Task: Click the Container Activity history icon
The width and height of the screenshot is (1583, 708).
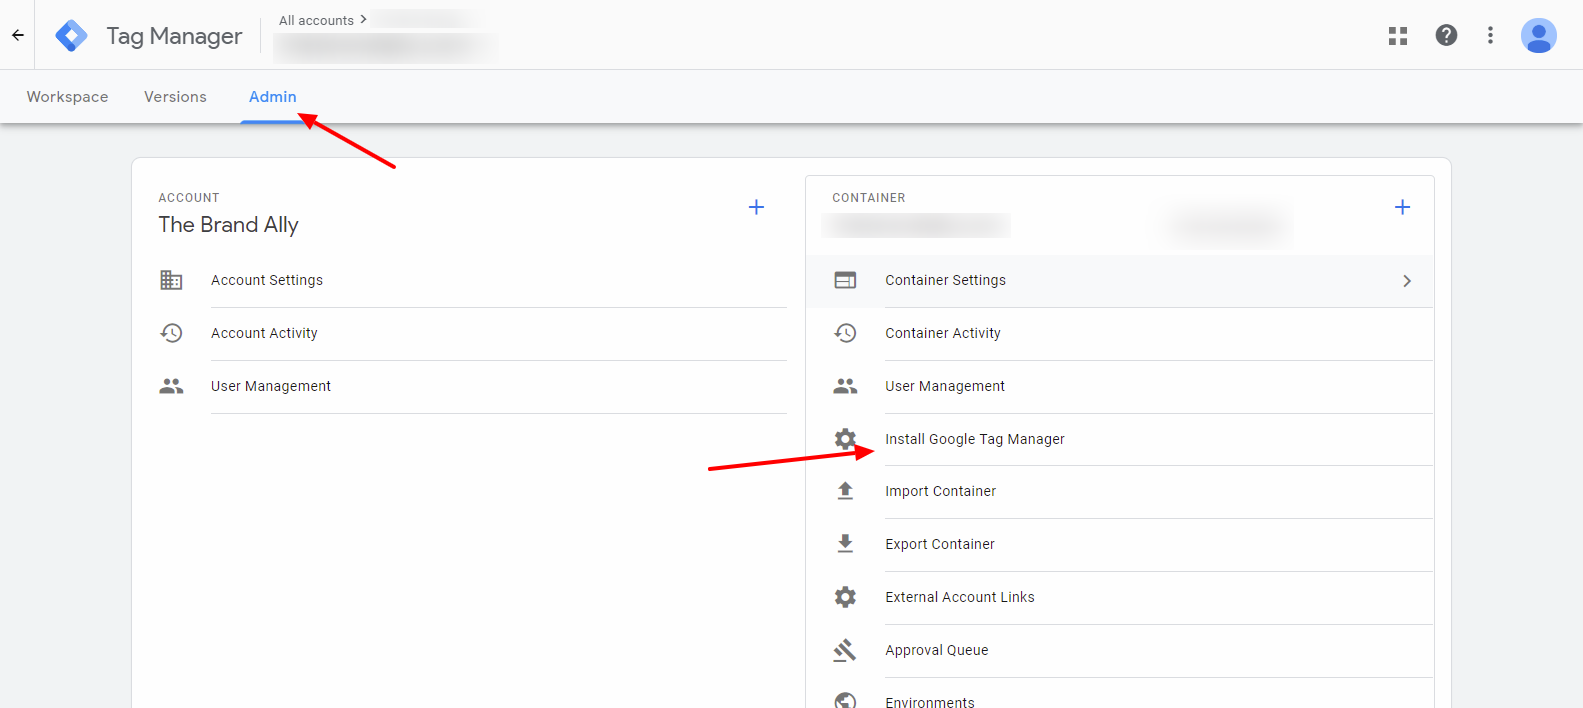Action: tap(845, 333)
